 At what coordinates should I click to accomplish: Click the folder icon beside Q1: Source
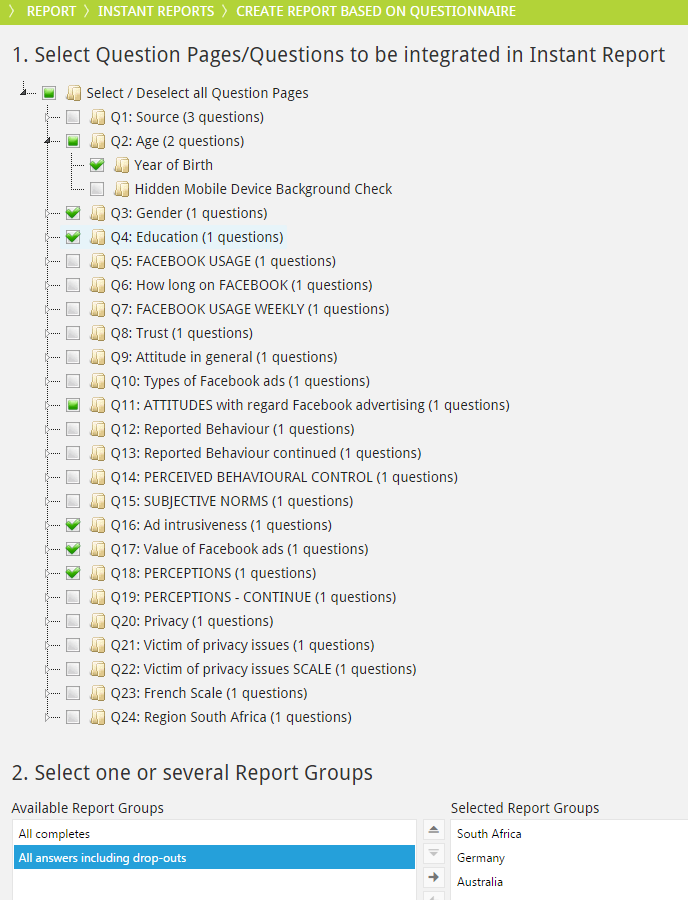97,117
